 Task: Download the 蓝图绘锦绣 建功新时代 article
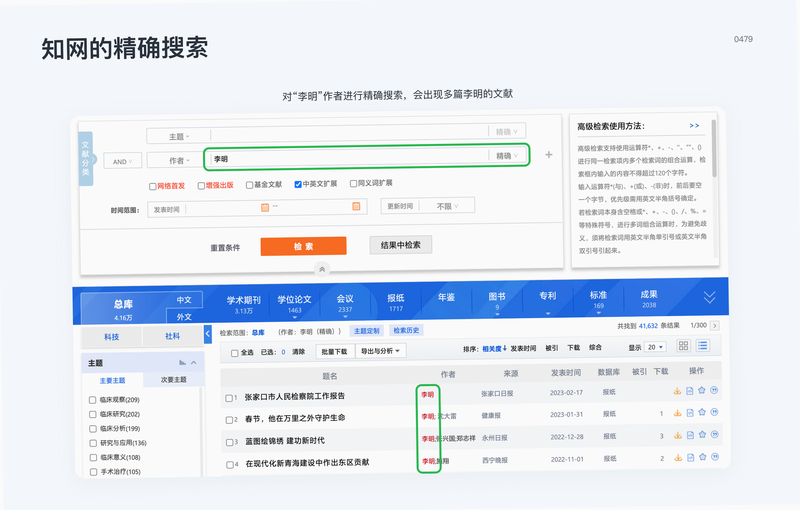pos(678,436)
